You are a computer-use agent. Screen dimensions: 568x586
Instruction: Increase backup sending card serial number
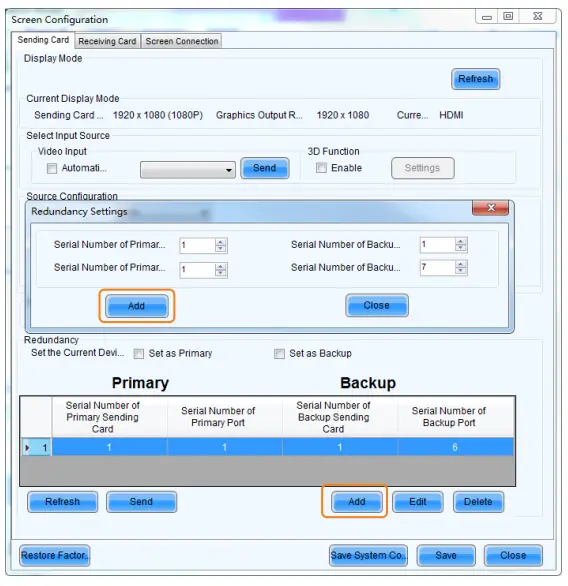point(461,241)
